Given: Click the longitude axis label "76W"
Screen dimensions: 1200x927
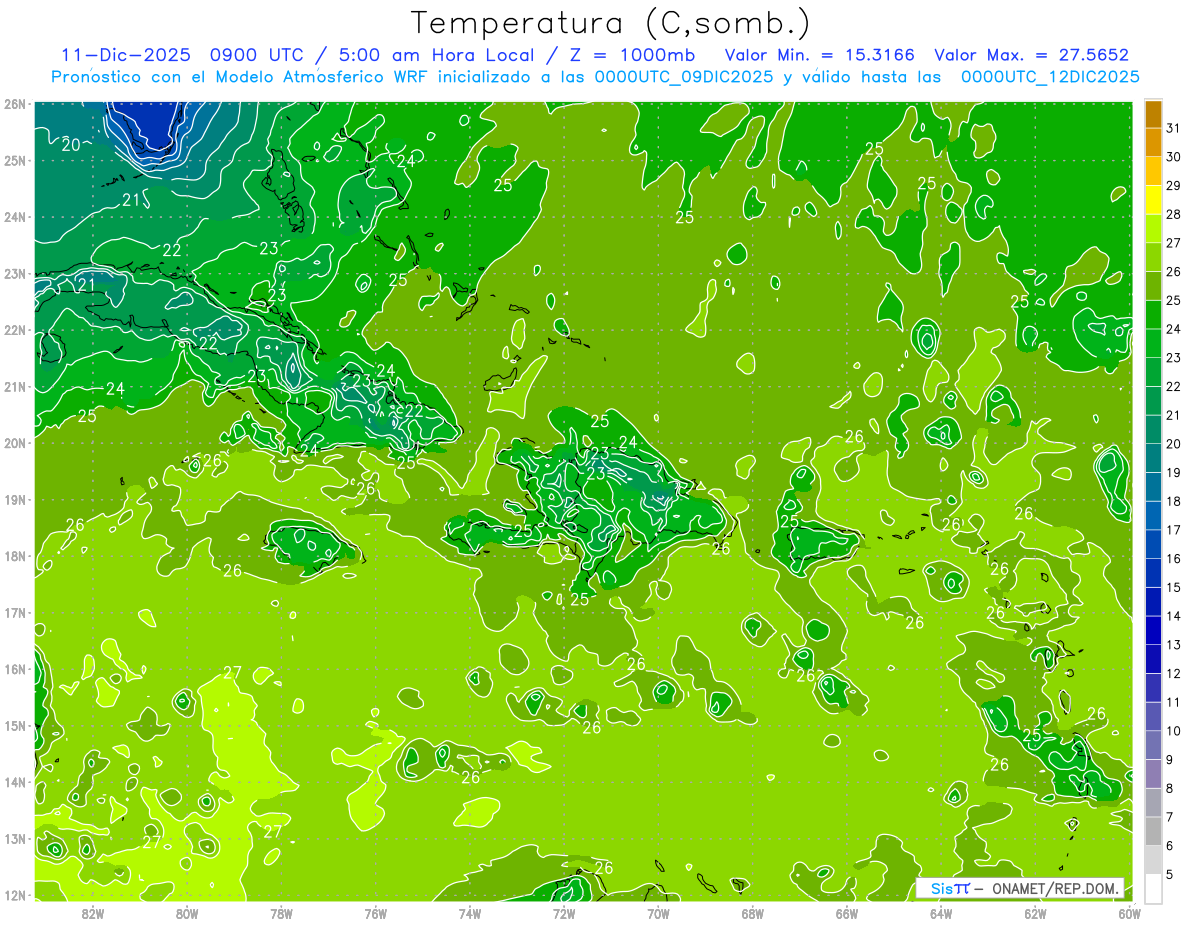Looking at the screenshot, I should coord(376,913).
